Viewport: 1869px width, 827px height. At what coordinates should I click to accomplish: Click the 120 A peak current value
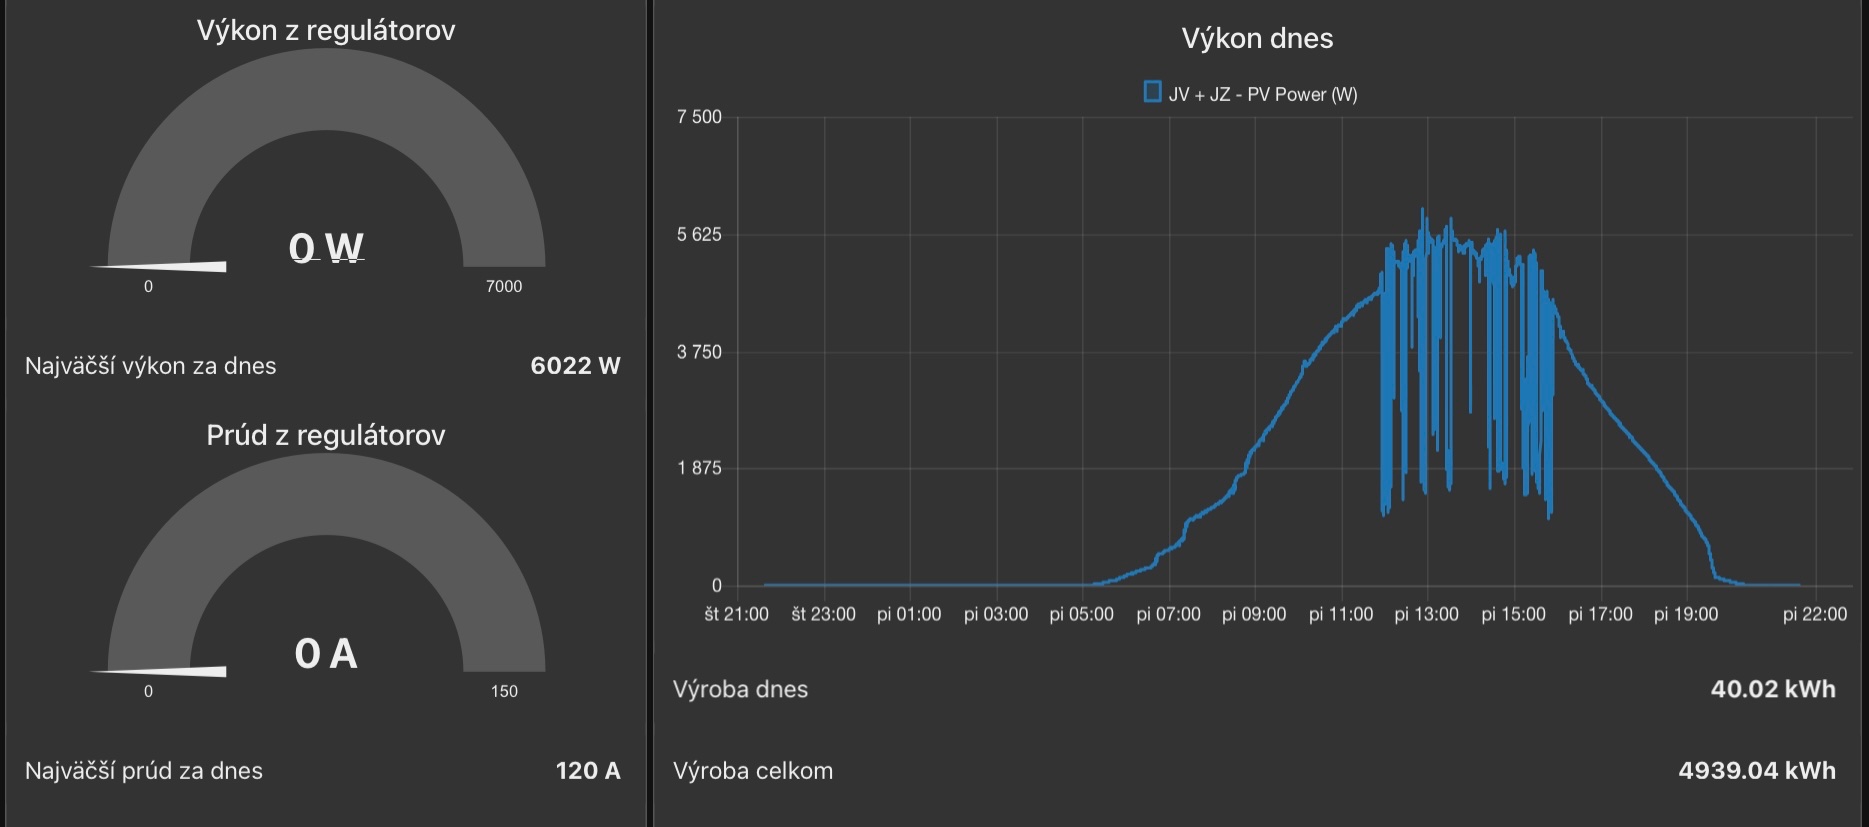[x=588, y=771]
